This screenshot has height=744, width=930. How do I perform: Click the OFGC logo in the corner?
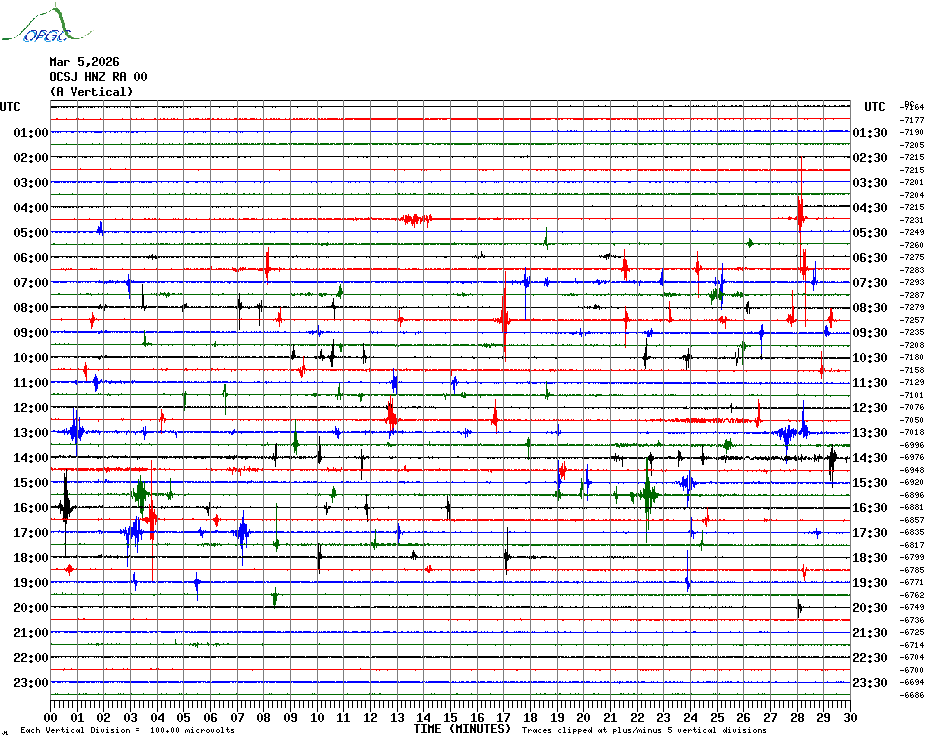coord(37,27)
